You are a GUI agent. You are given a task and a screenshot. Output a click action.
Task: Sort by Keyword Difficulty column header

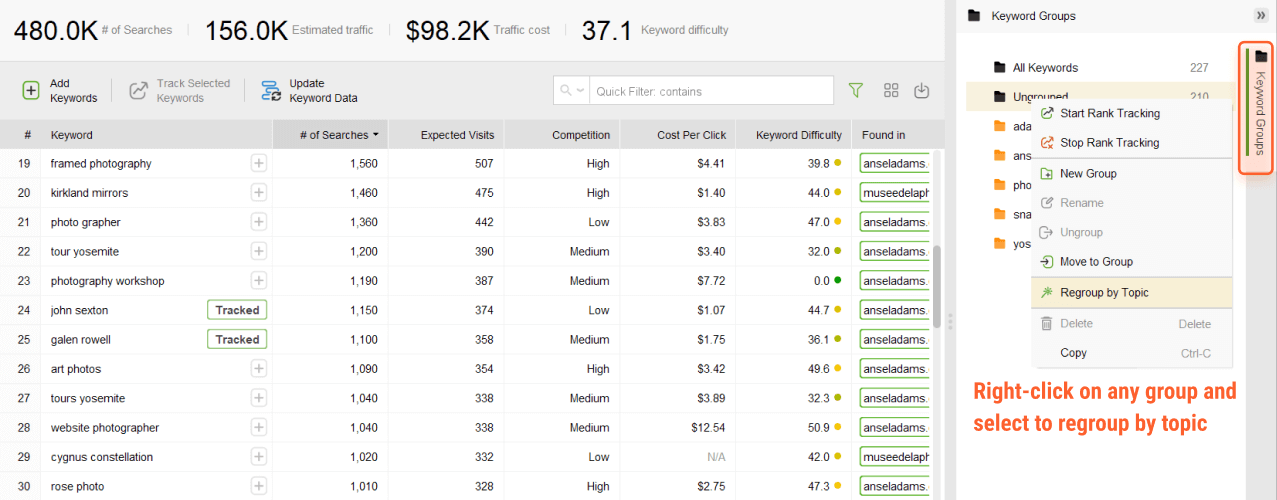[x=794, y=135]
